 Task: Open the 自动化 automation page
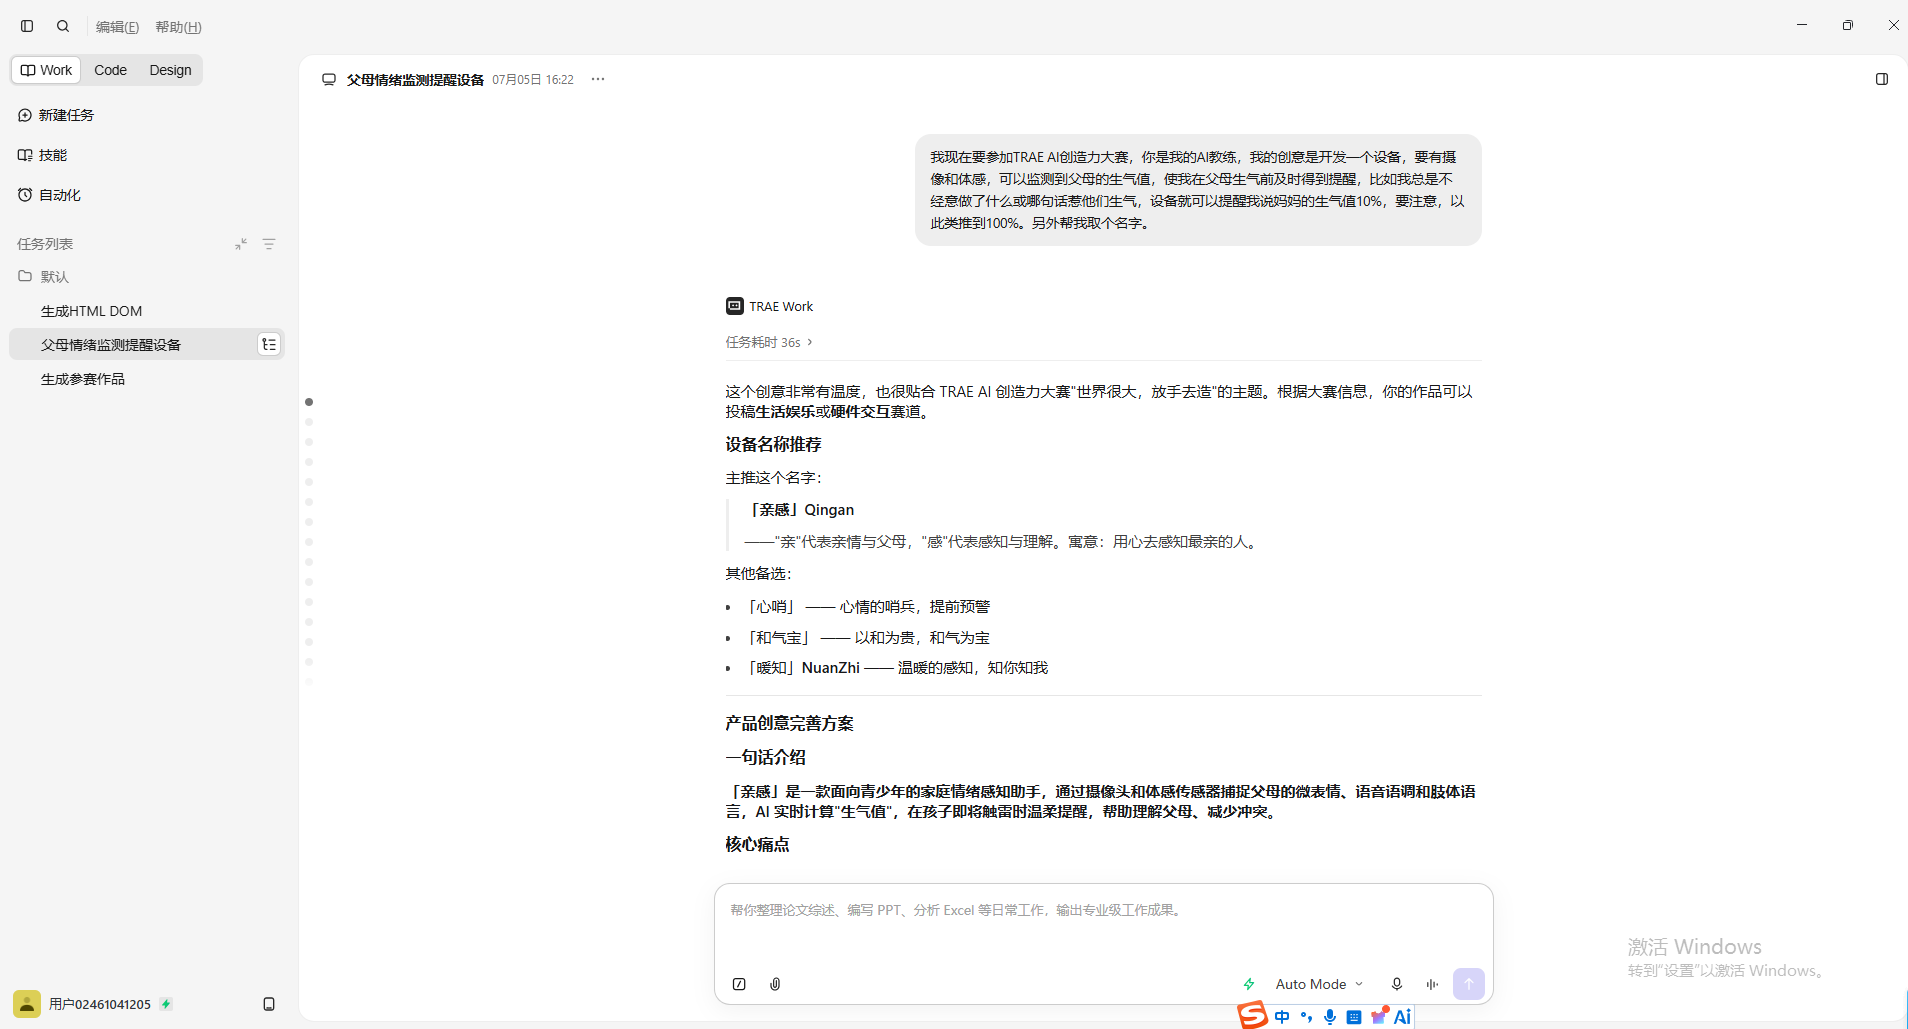49,195
